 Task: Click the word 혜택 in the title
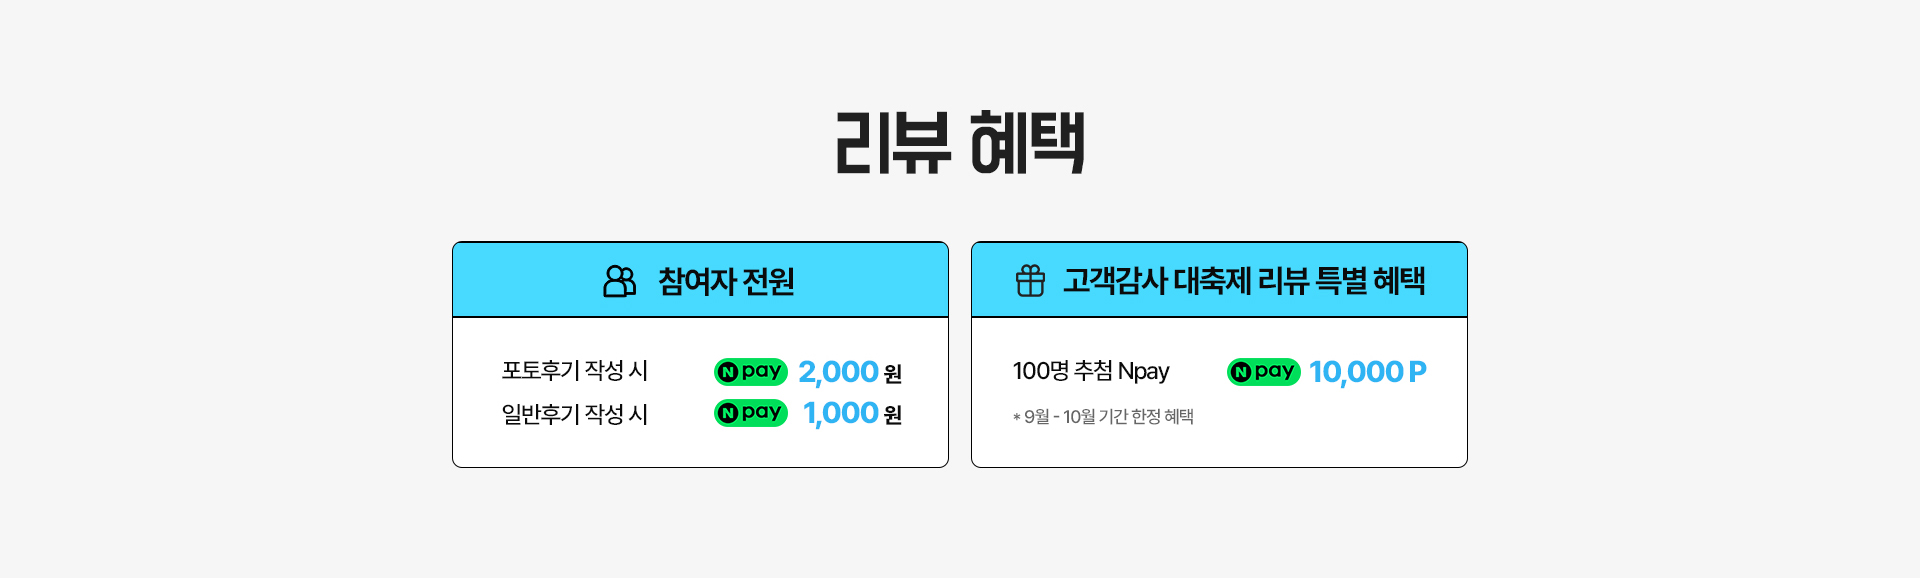1028,143
